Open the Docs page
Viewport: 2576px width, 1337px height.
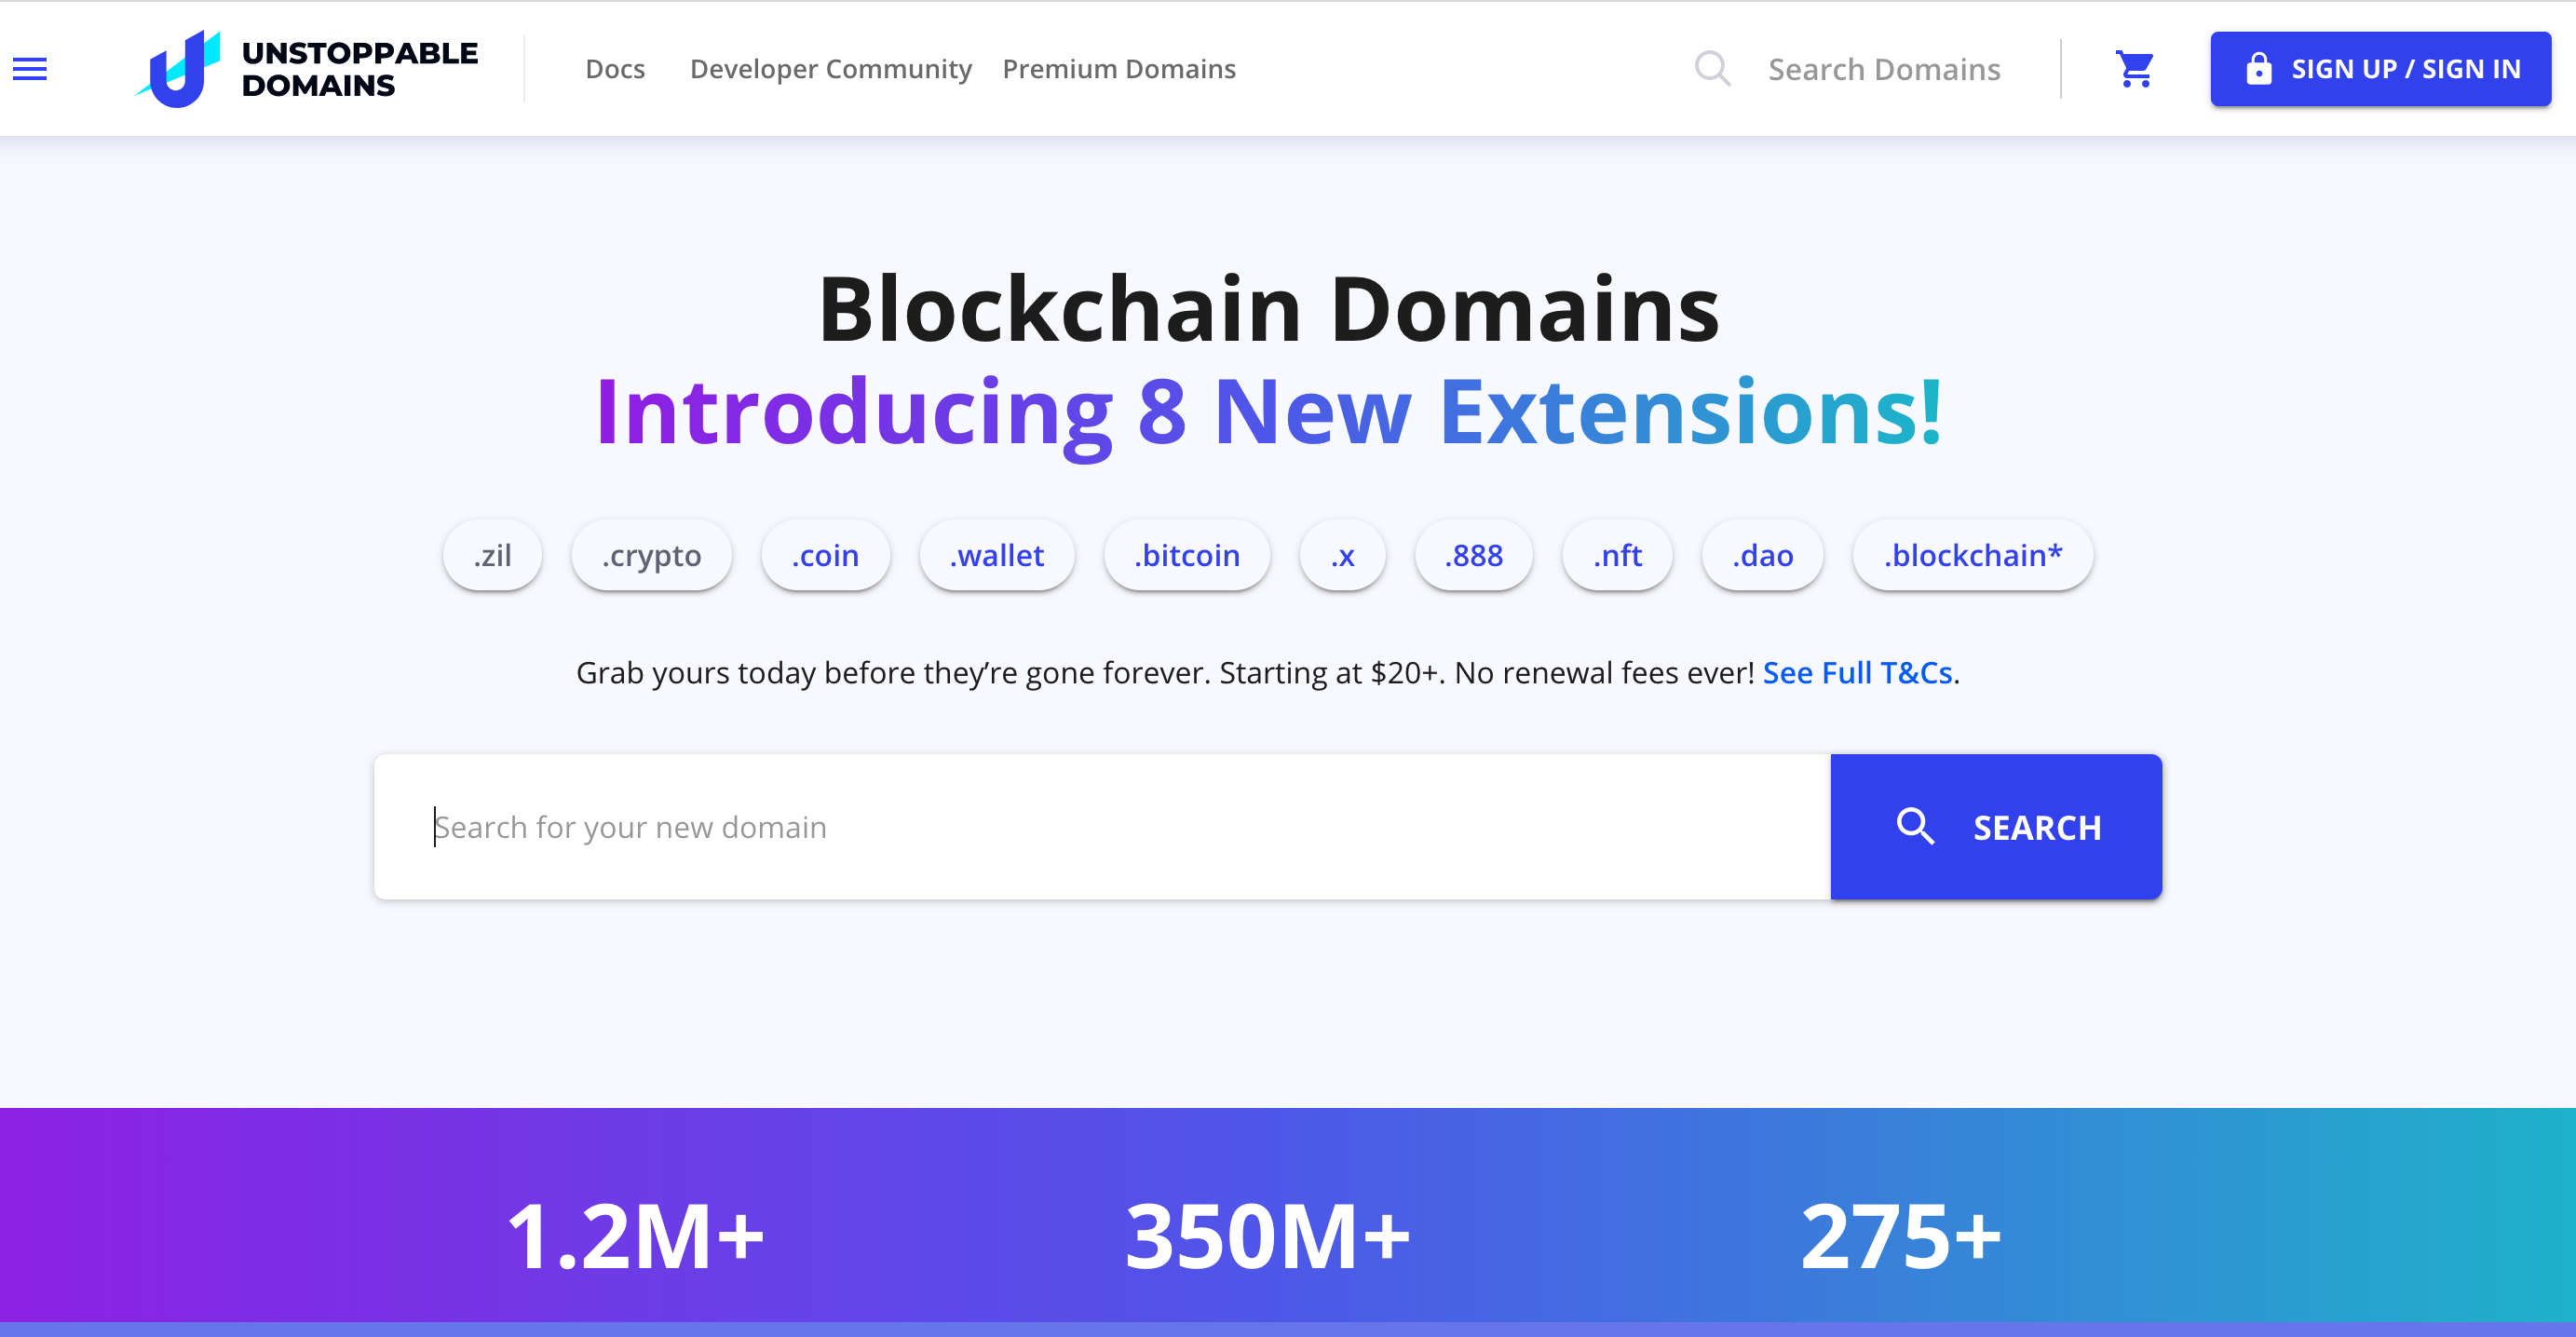pos(614,69)
